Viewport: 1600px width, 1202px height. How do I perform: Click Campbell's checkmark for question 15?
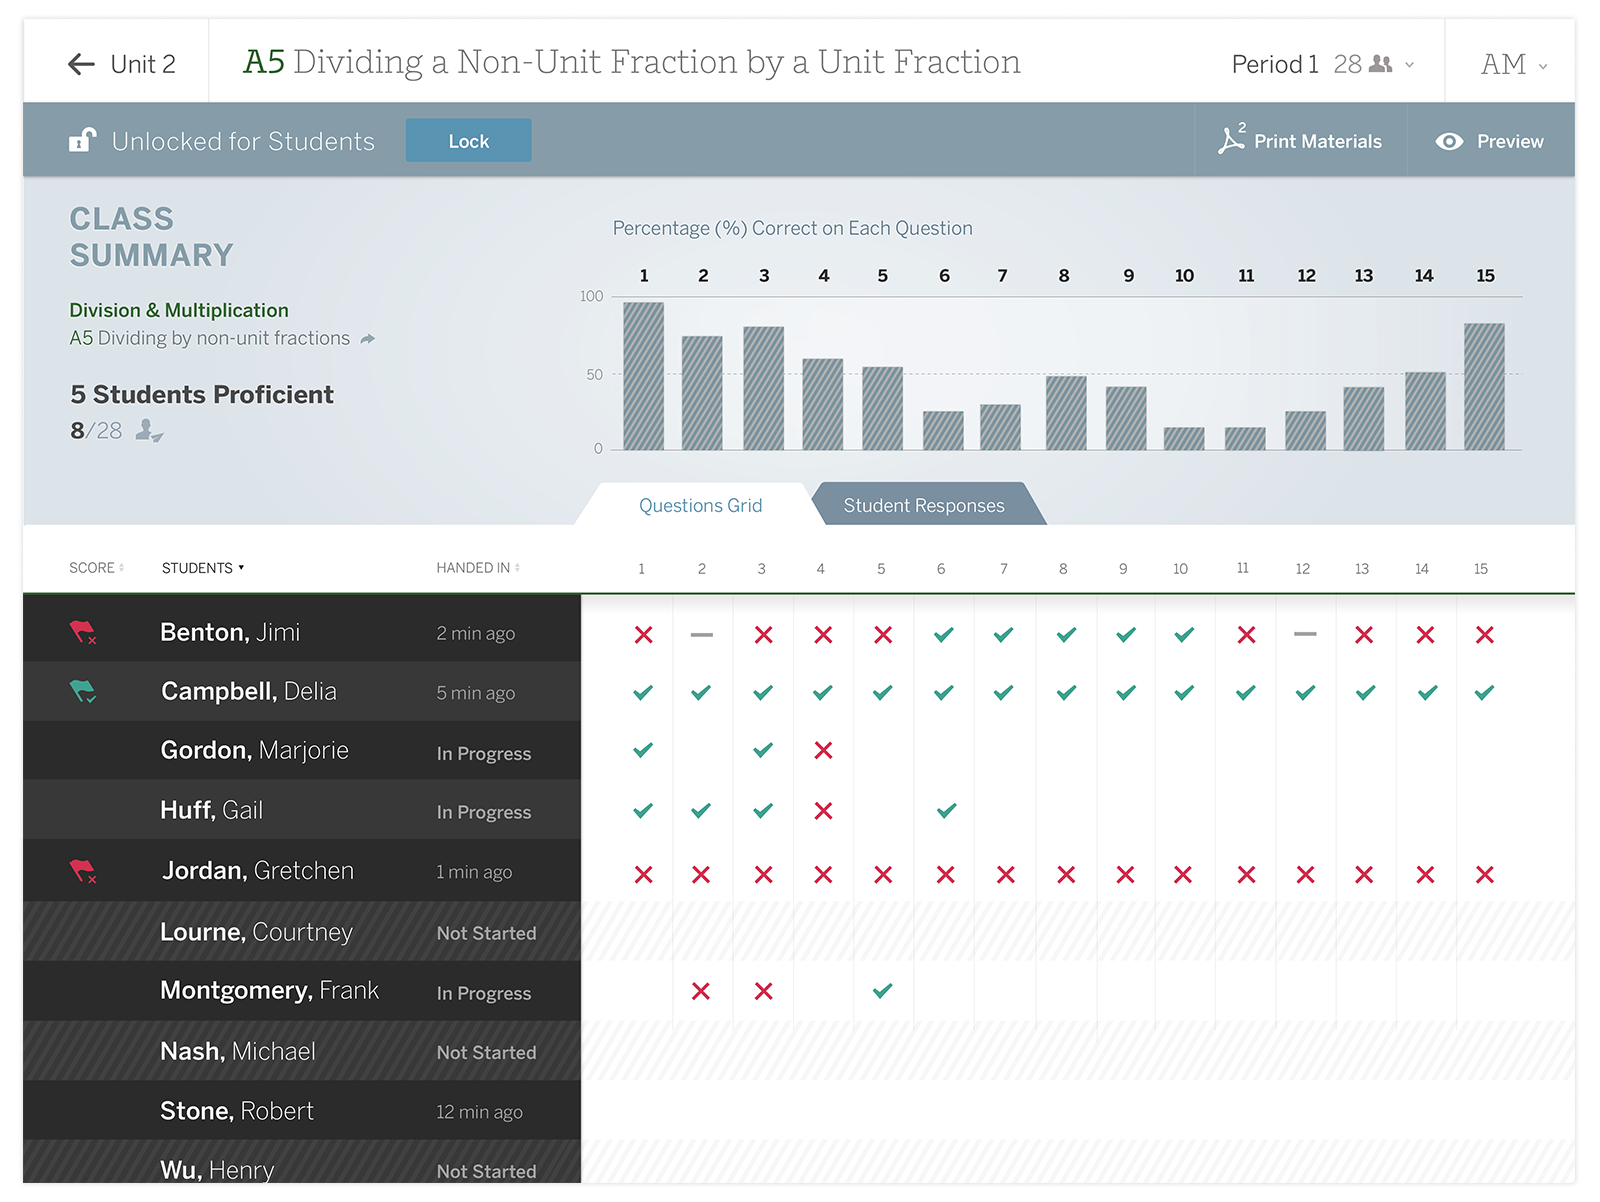pos(1484,692)
